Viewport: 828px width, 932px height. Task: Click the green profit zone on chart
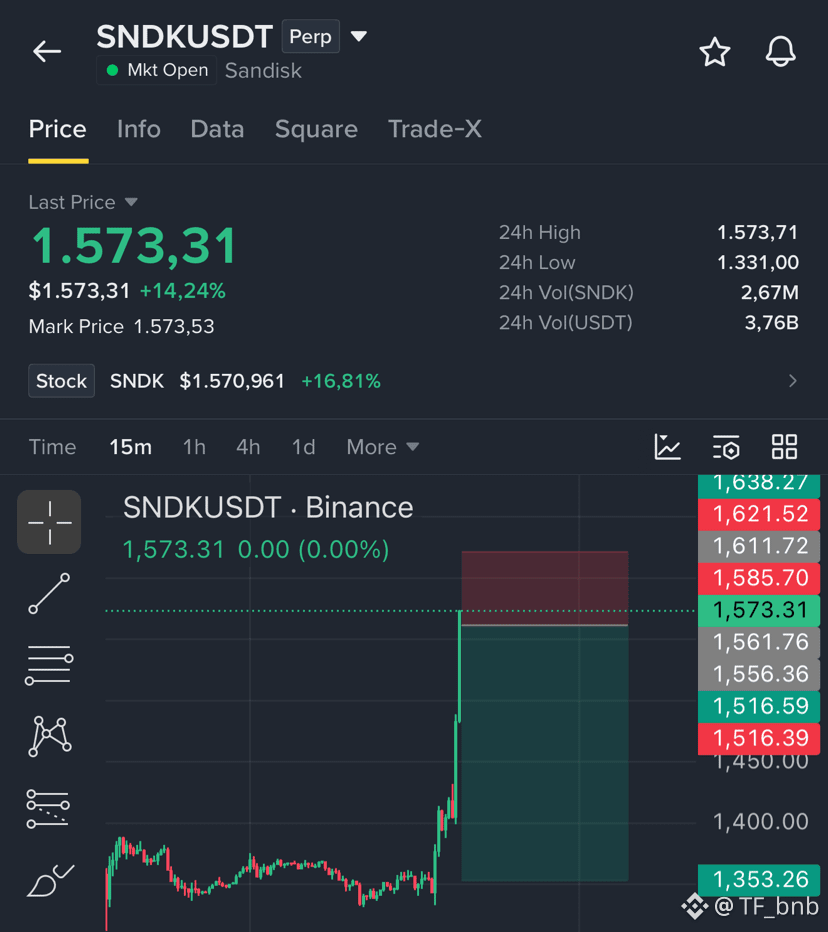point(544,752)
